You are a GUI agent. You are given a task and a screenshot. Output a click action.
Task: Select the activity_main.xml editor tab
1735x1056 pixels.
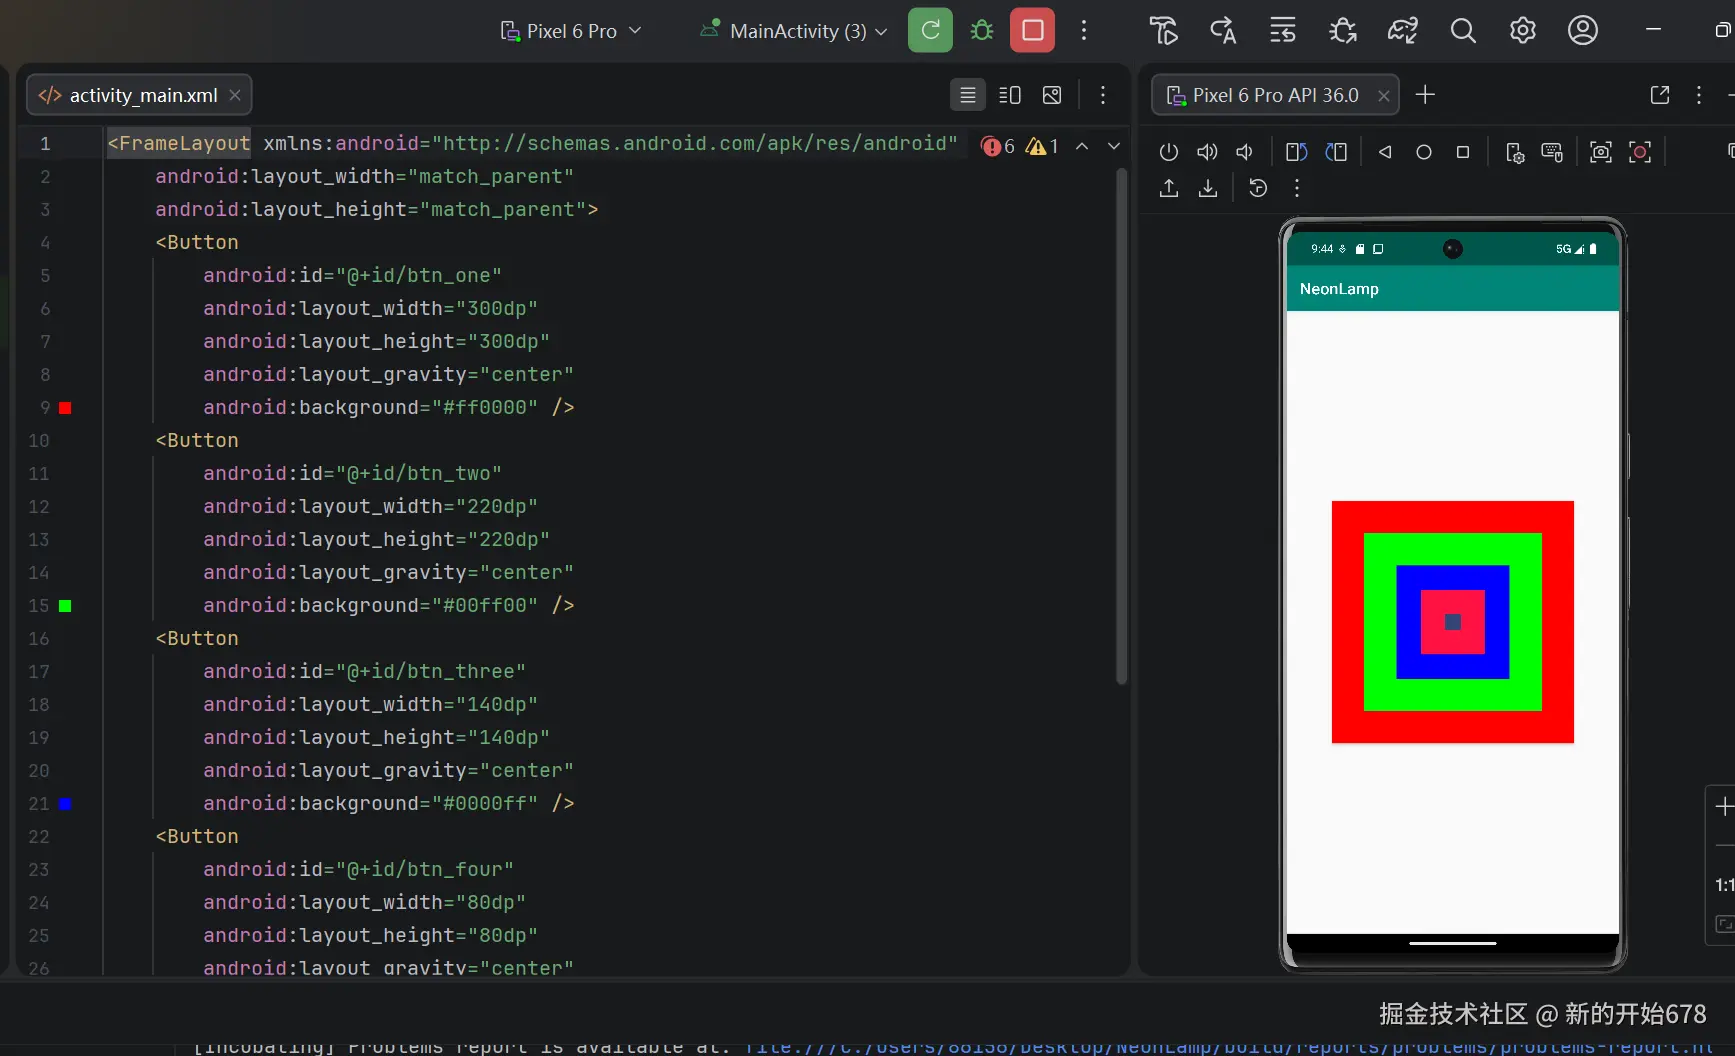[139, 95]
